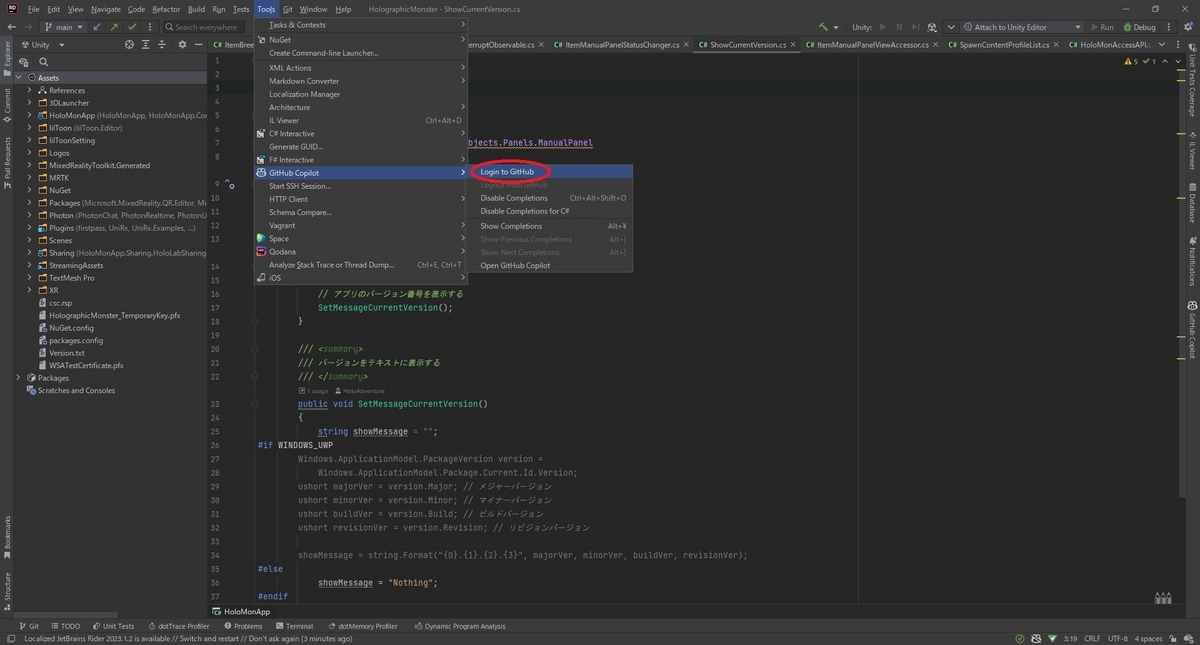
Task: Open dotTrace Profiler tool window
Action: pyautogui.click(x=178, y=626)
